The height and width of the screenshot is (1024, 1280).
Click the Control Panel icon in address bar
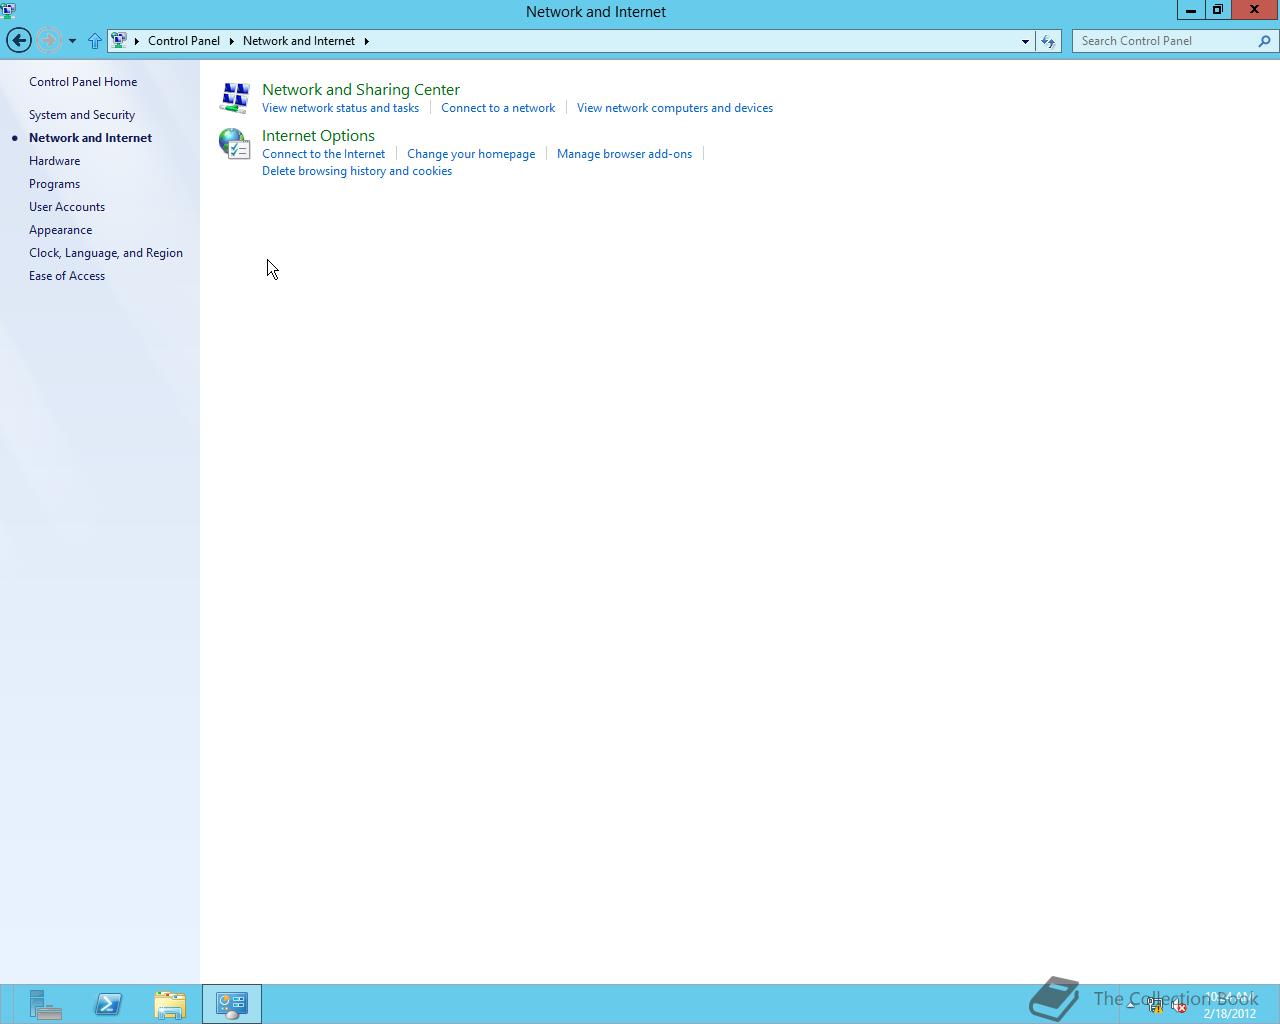119,41
